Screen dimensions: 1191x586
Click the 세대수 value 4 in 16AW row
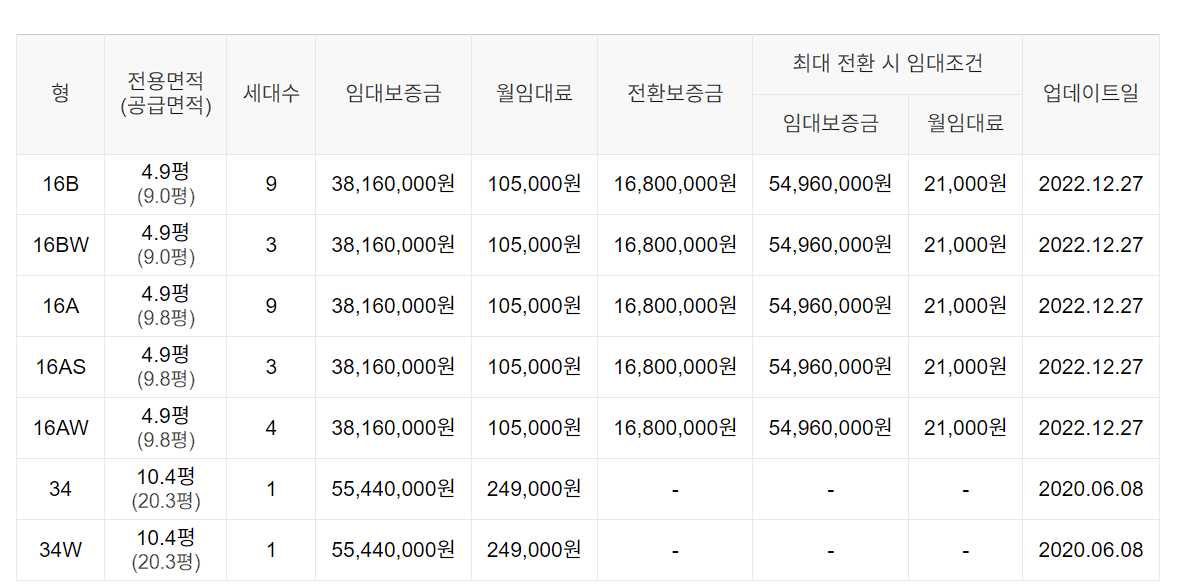click(x=271, y=428)
